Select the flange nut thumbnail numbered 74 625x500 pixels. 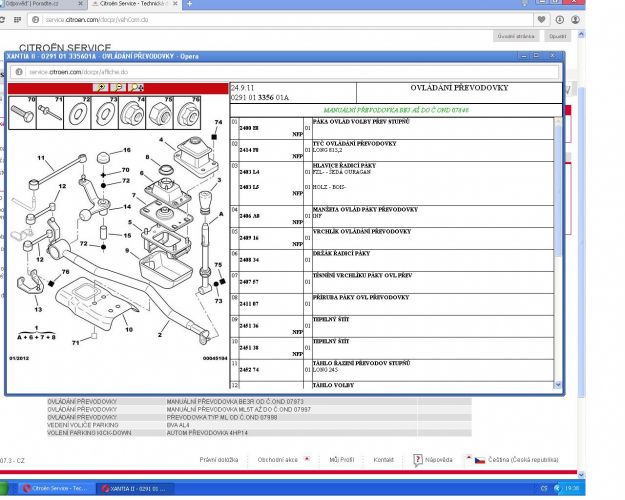(132, 113)
